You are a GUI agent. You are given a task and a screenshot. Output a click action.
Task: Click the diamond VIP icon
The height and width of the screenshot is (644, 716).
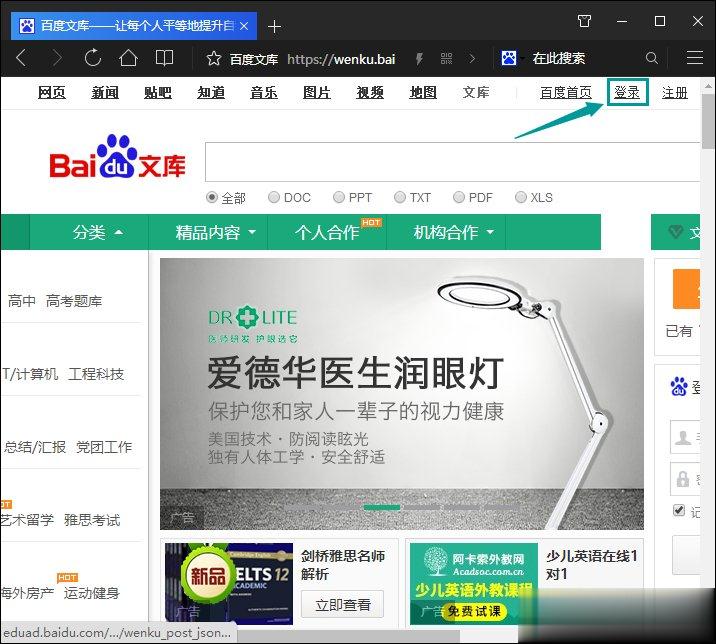coord(675,232)
